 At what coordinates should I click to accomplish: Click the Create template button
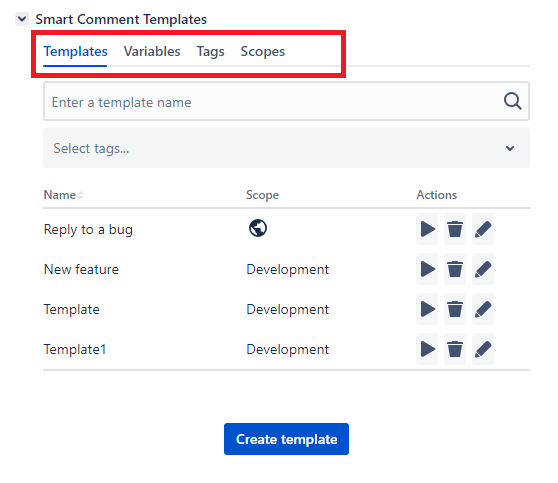click(286, 439)
